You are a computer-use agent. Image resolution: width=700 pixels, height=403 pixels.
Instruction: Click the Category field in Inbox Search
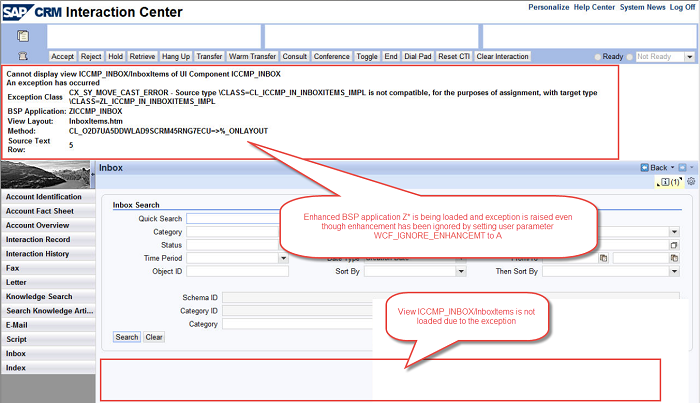(x=233, y=232)
